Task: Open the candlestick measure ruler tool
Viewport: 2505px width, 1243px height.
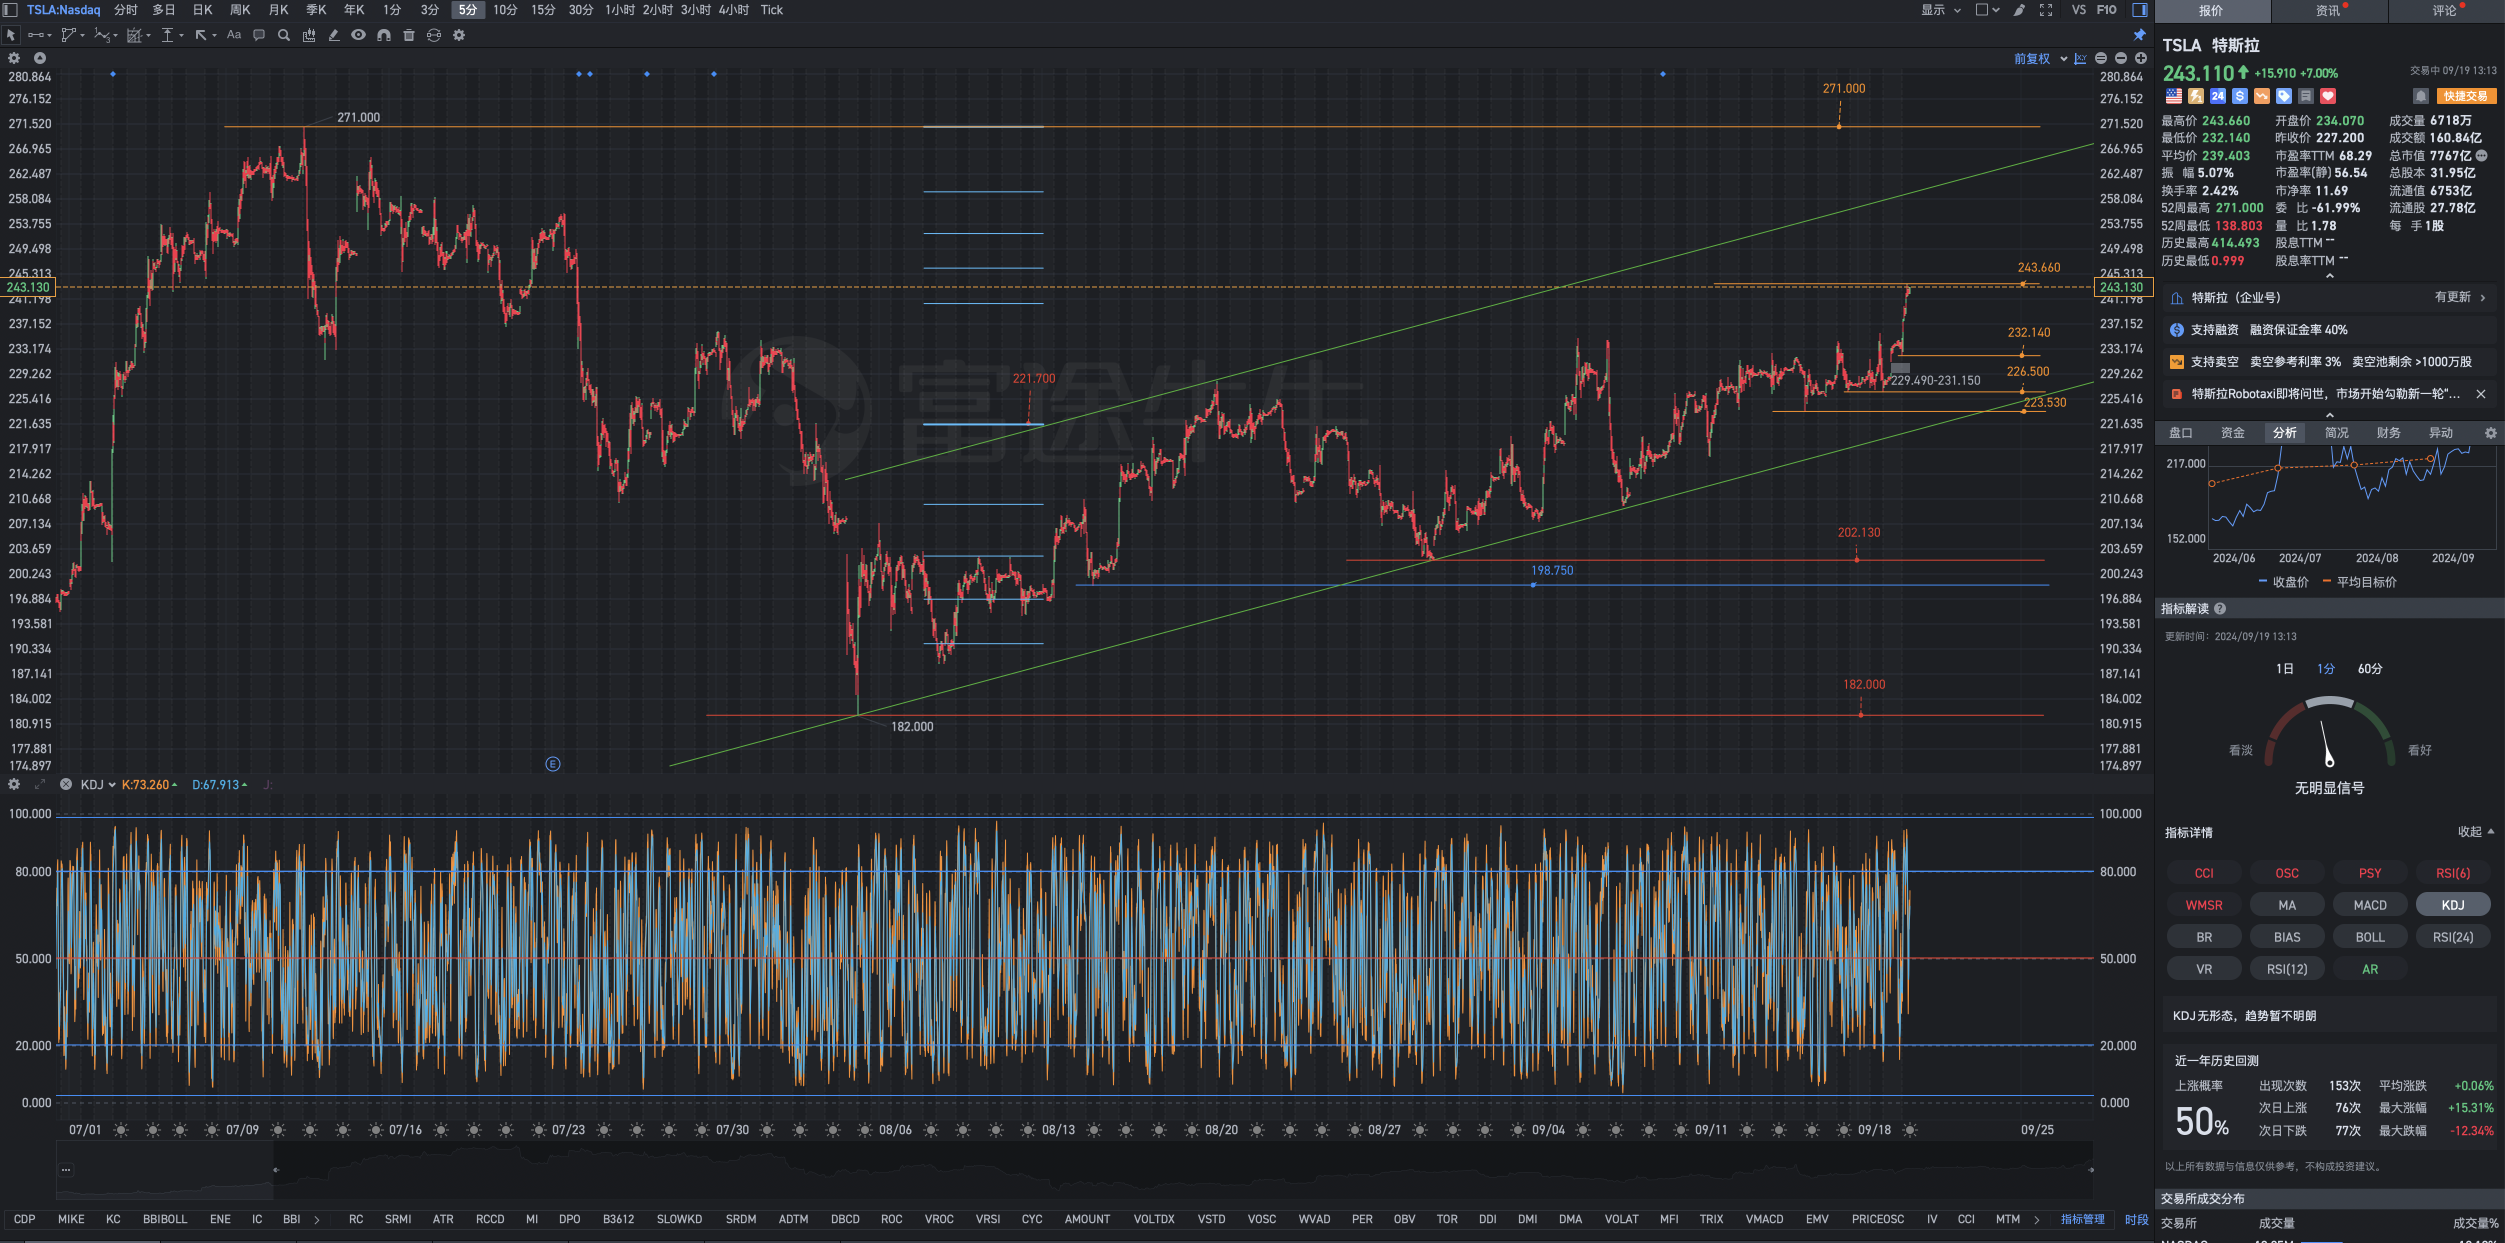Action: [309, 35]
